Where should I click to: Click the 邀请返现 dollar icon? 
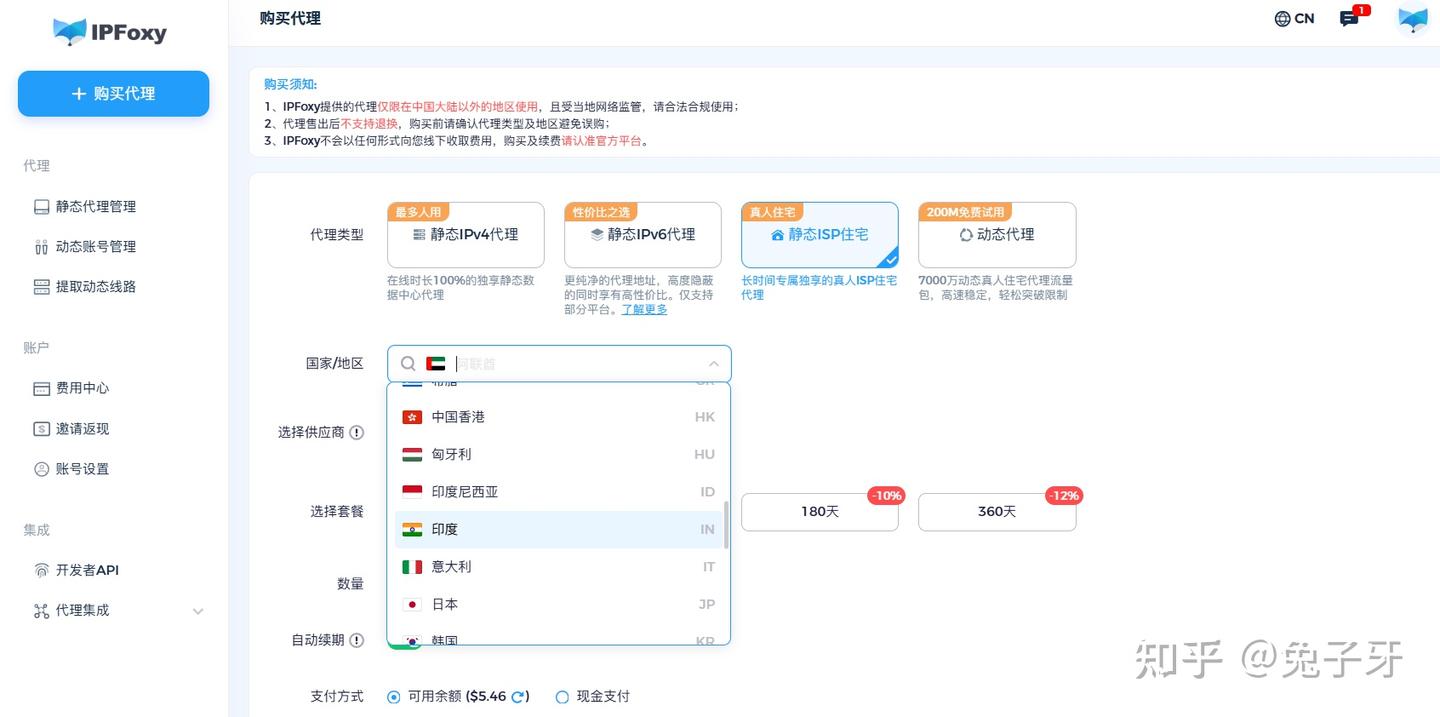[x=41, y=429]
